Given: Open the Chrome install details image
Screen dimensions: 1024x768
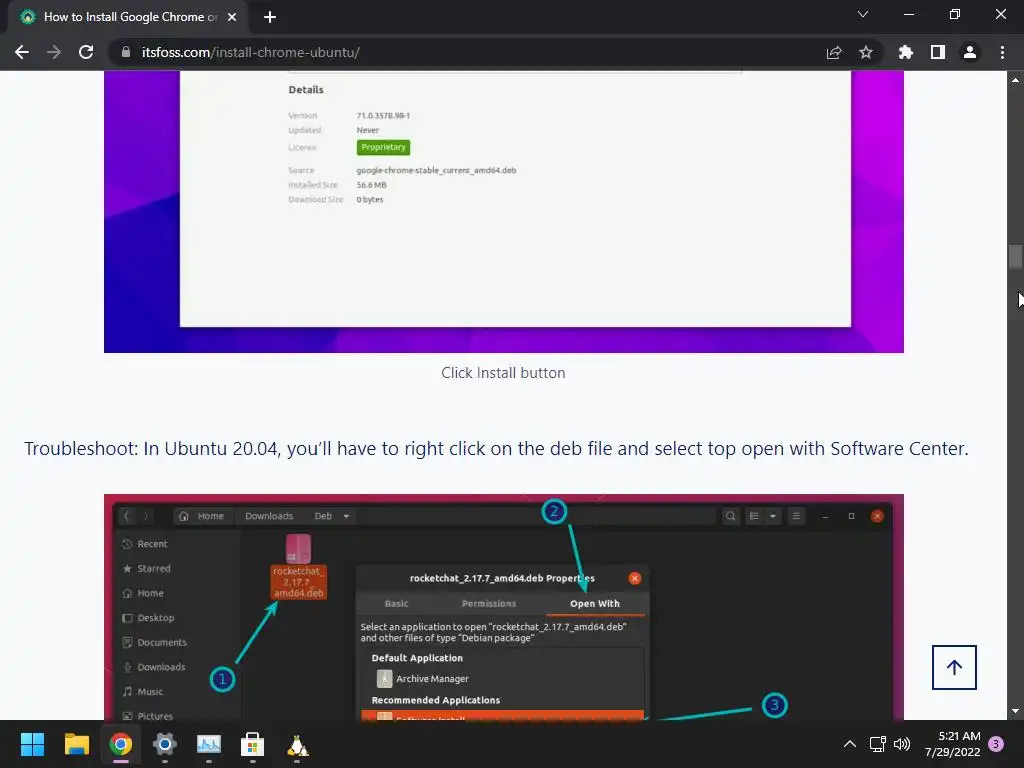Looking at the screenshot, I should [x=504, y=212].
